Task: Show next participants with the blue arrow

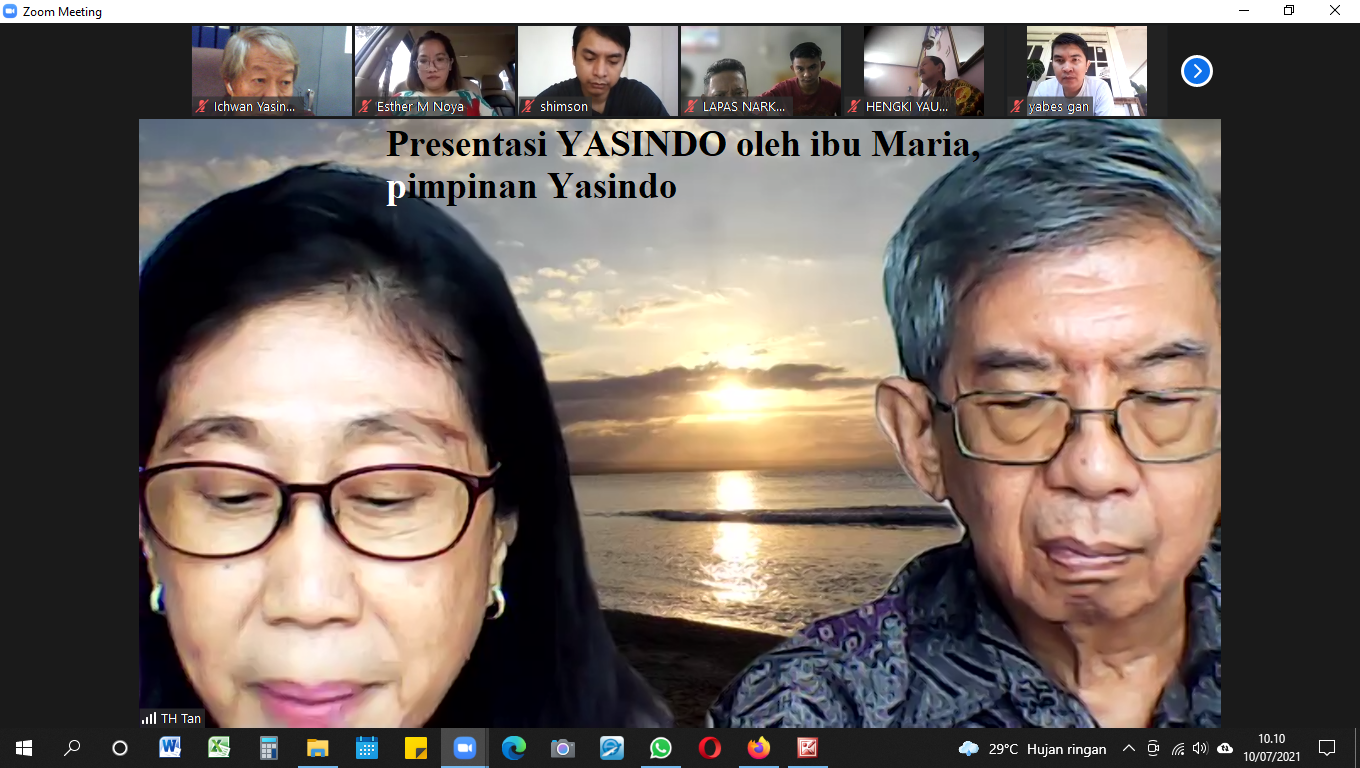Action: [x=1197, y=71]
